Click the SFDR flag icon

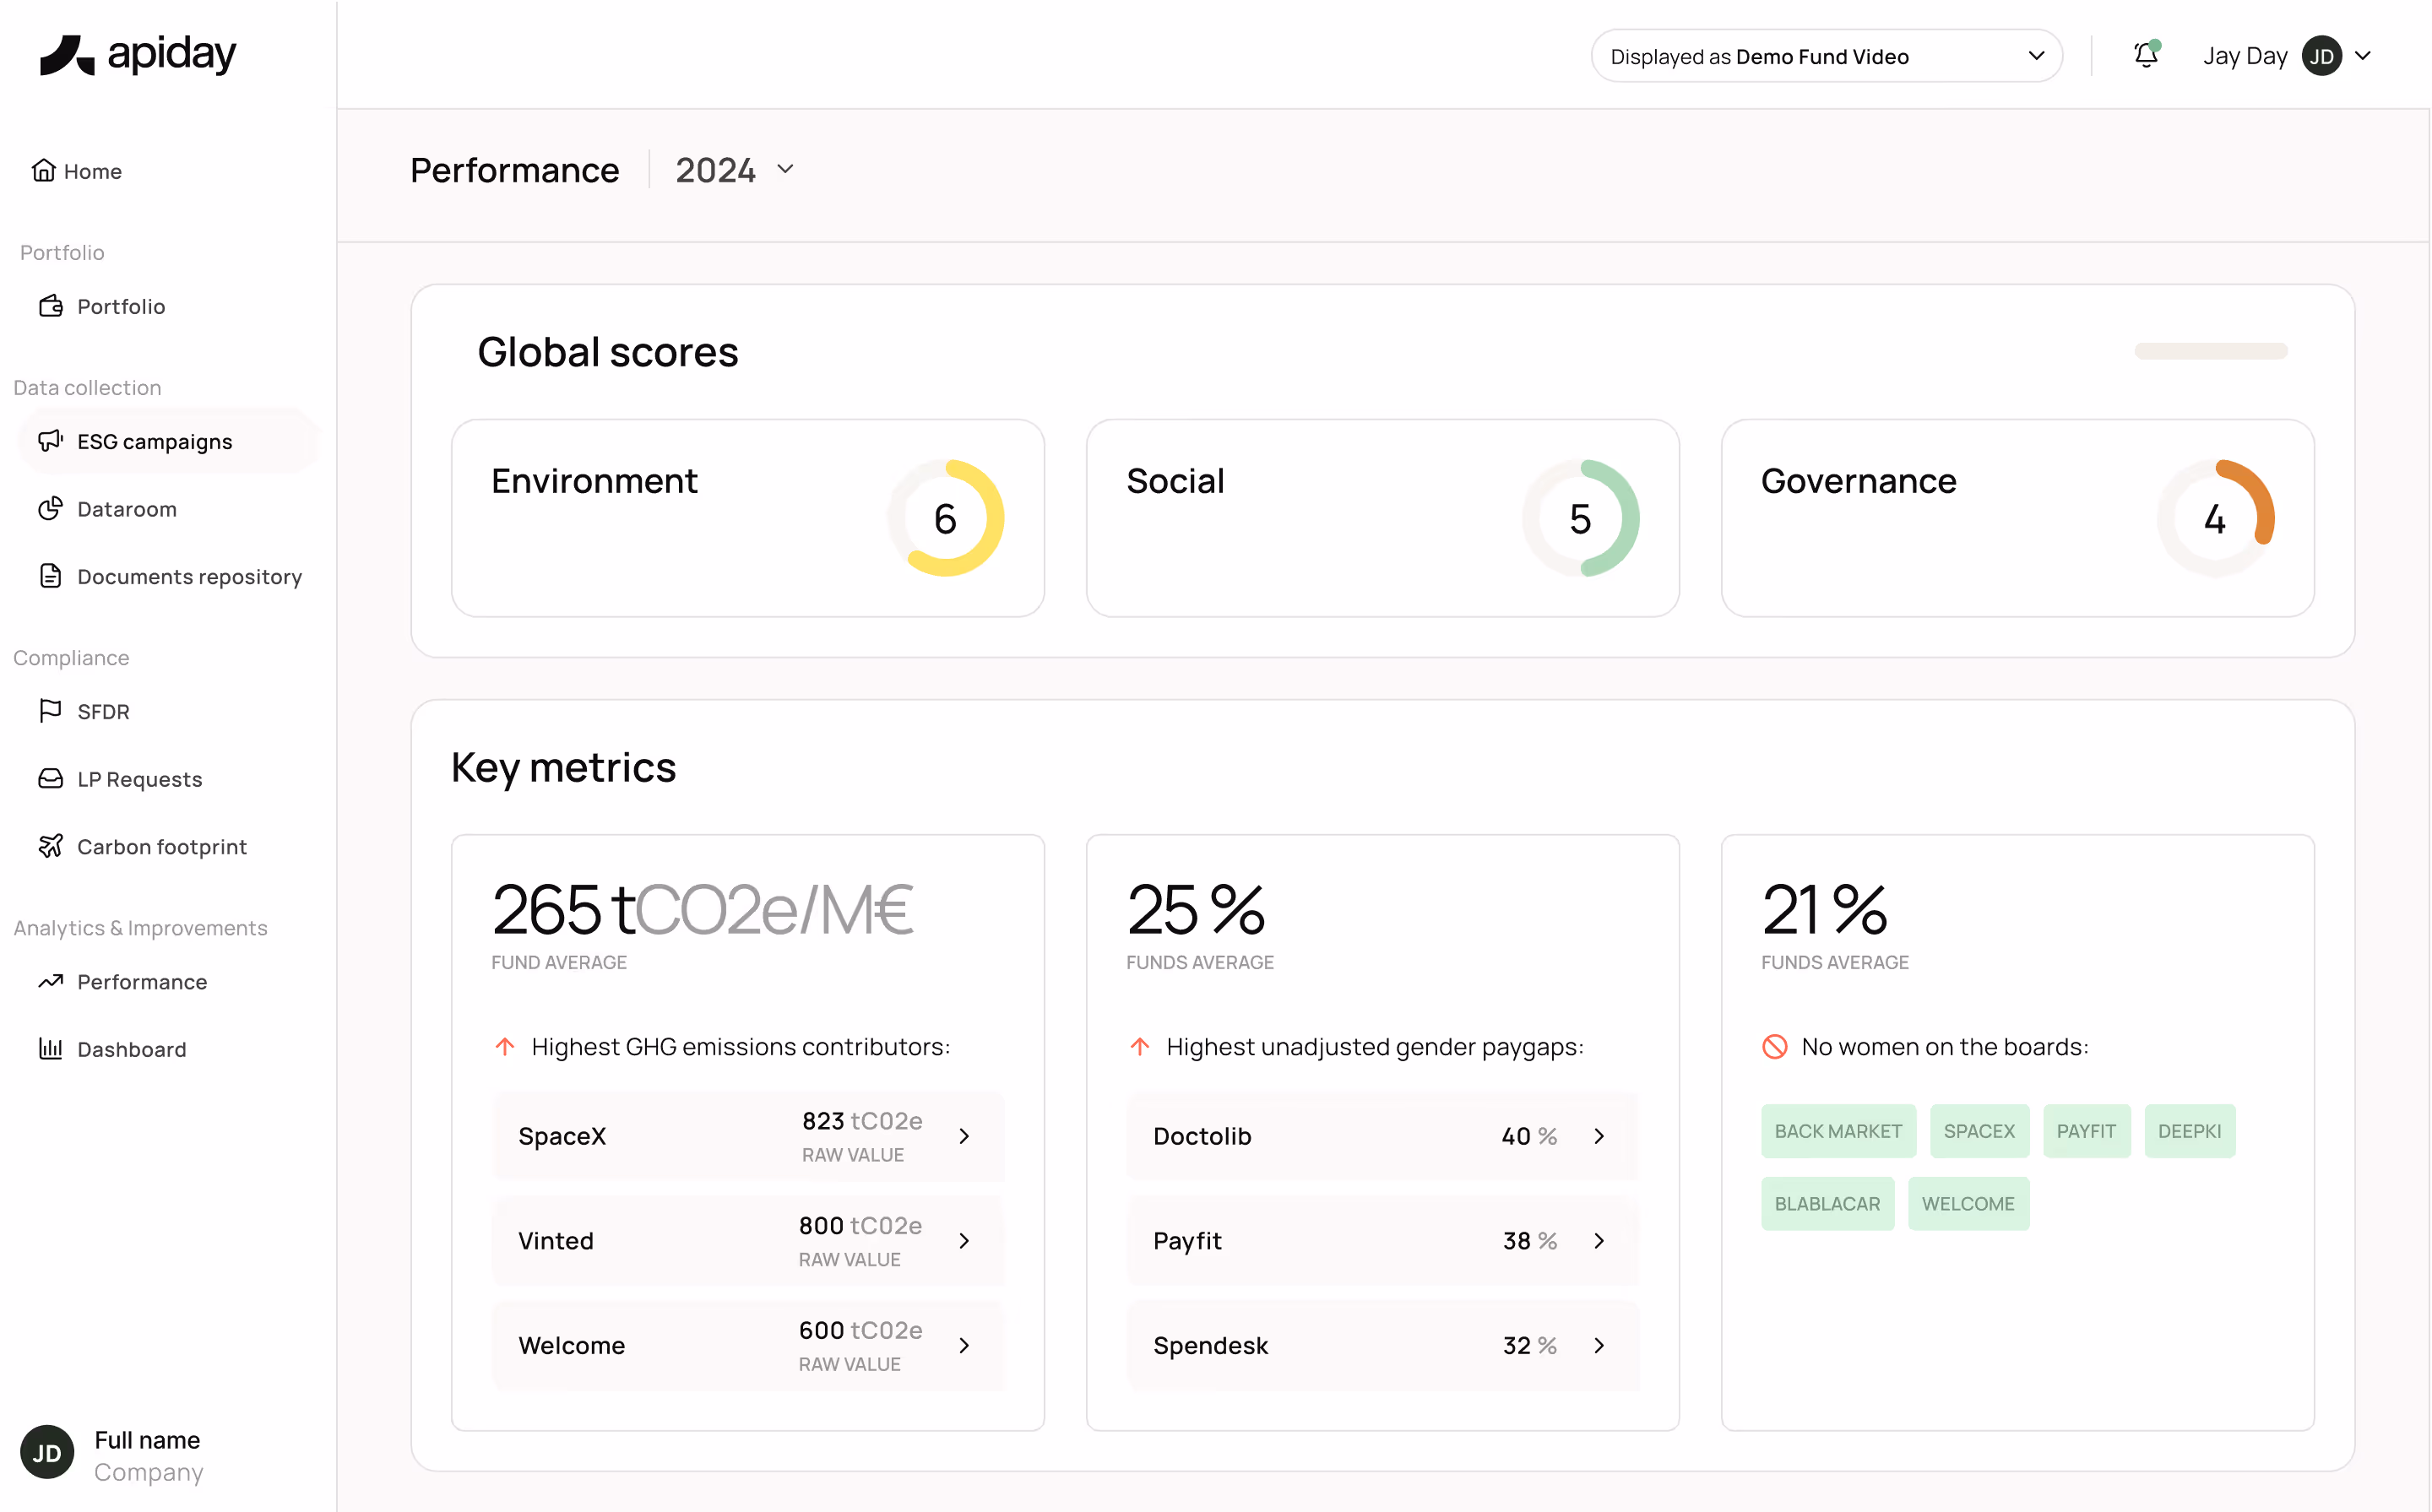50,711
